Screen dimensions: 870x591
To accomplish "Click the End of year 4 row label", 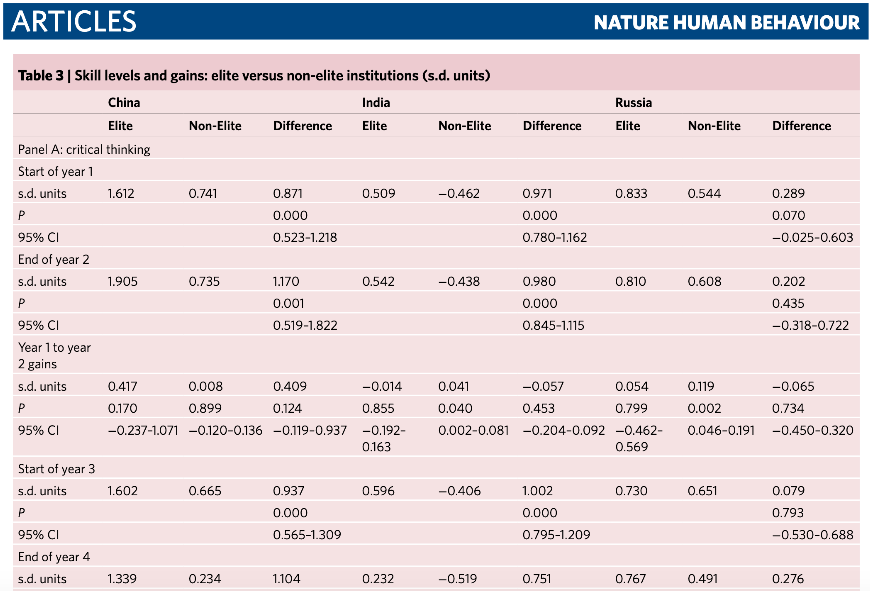I will [54, 557].
